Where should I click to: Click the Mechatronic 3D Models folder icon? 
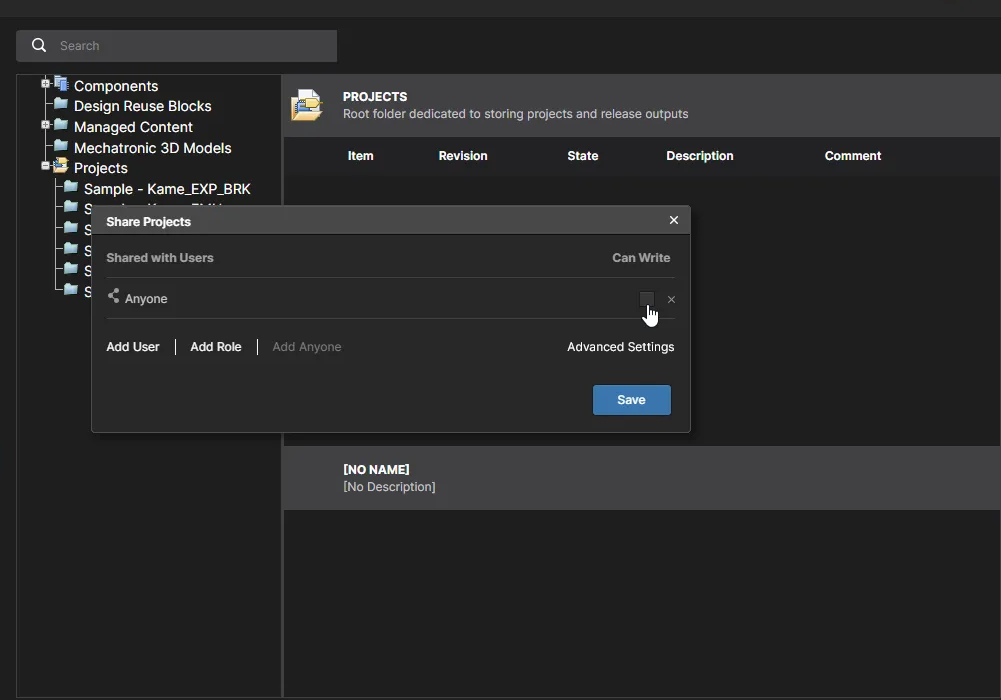point(61,146)
